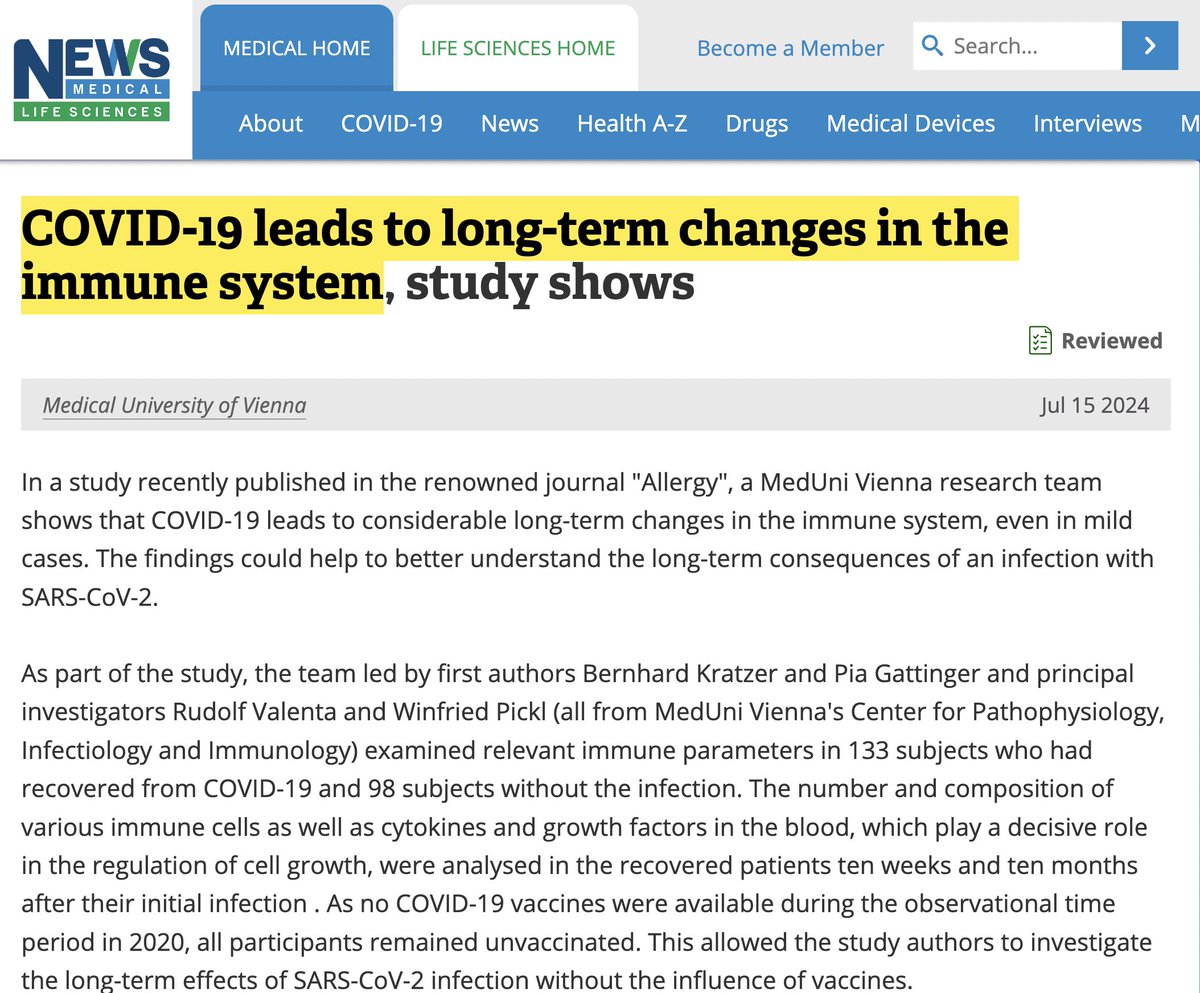The image size is (1200, 993).
Task: Open the Medical Devices menu item
Action: 911,124
